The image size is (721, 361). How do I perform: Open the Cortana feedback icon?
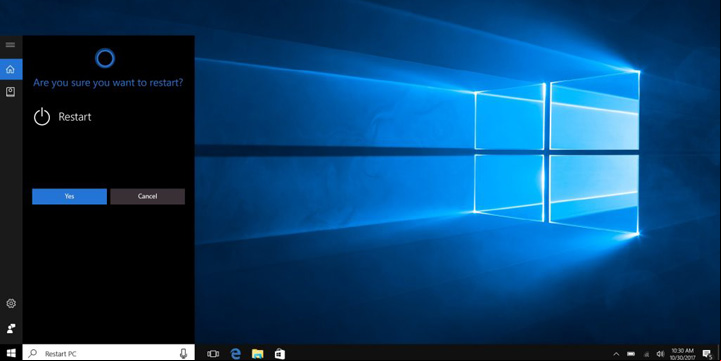coord(11,328)
